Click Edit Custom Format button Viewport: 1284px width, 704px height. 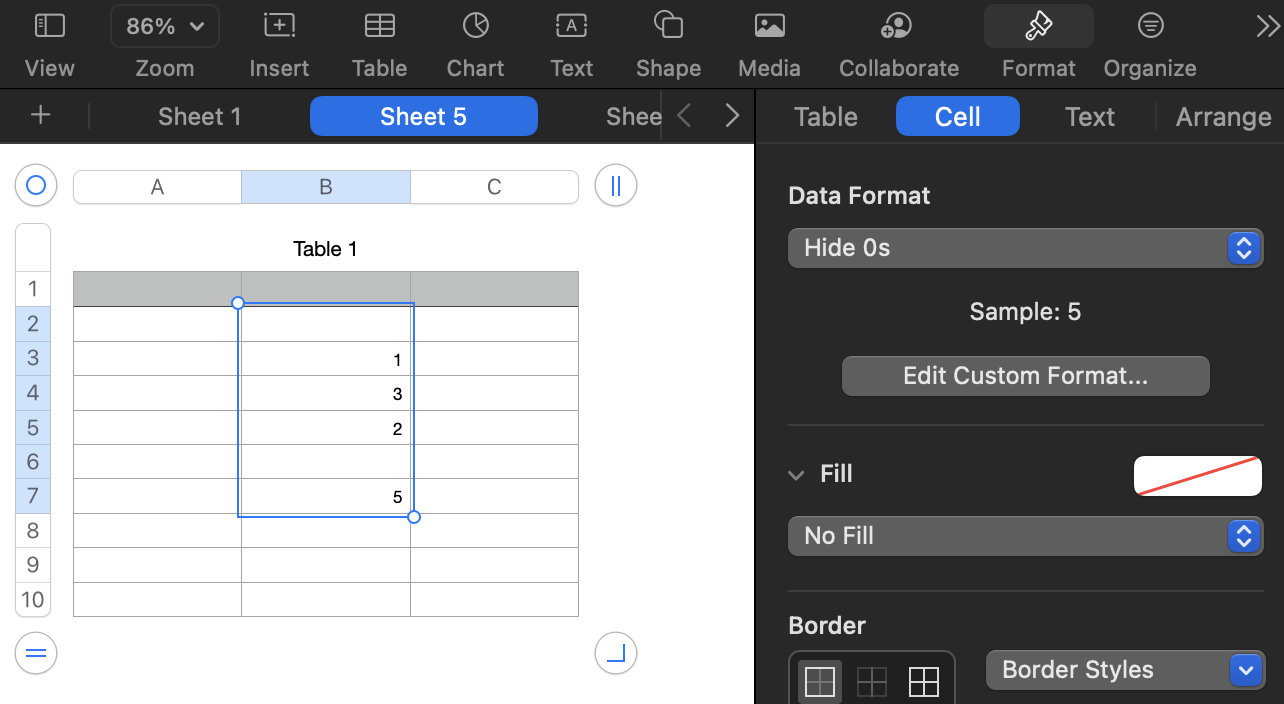point(1025,376)
